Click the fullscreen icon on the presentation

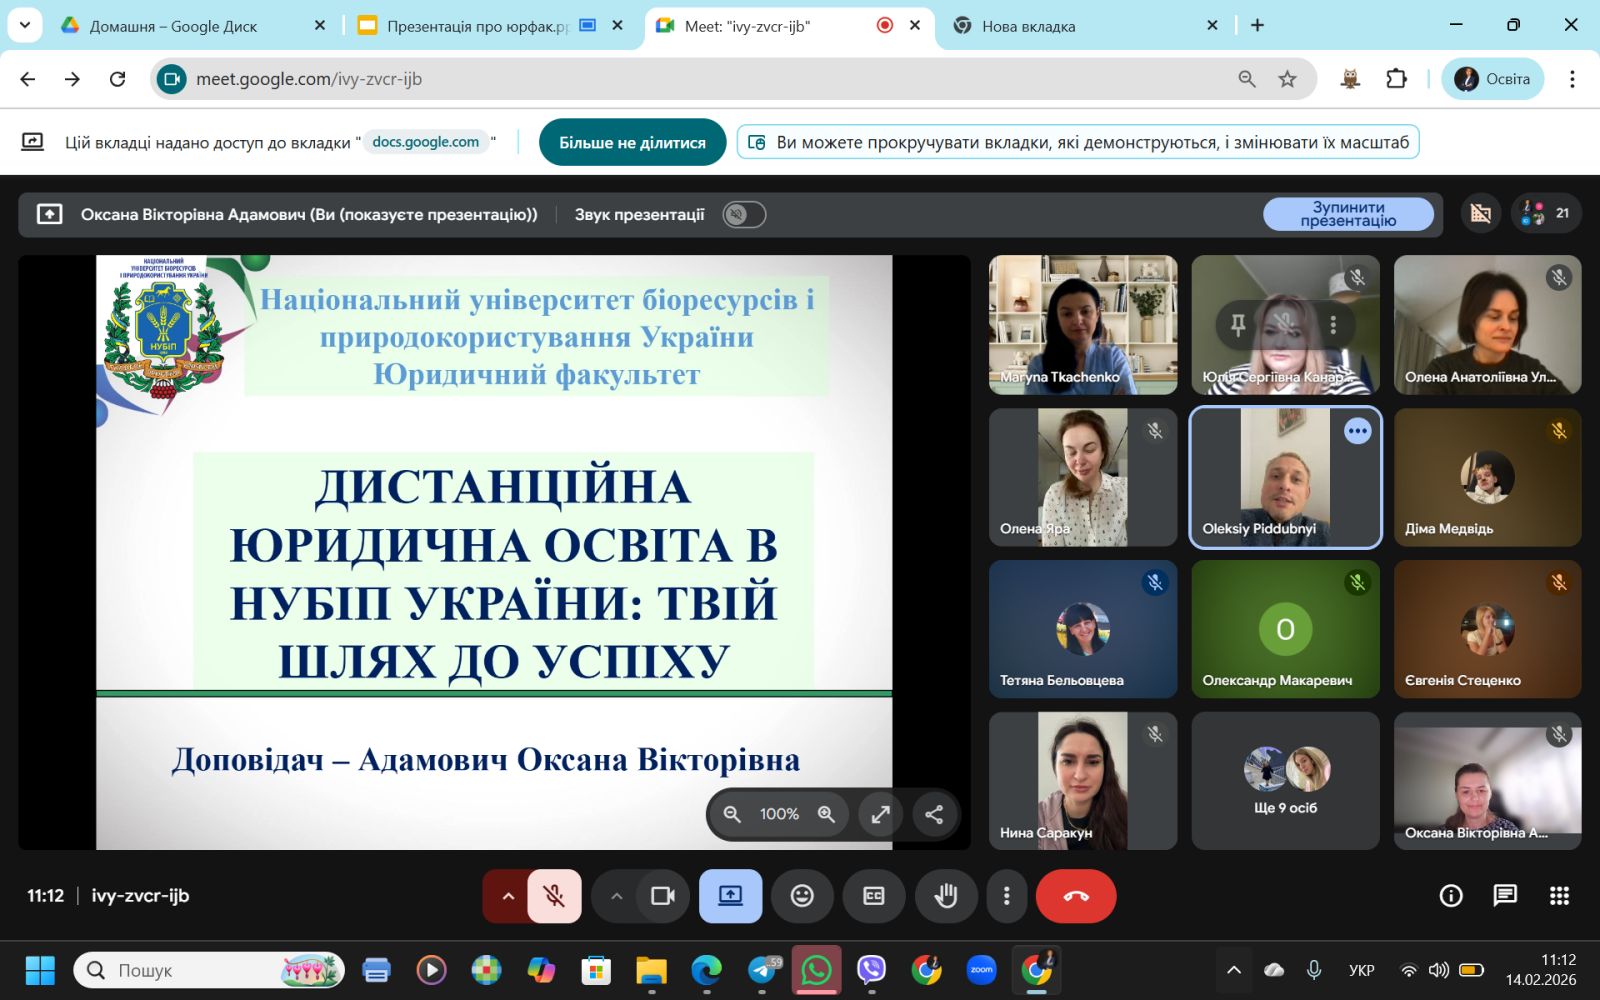click(880, 814)
